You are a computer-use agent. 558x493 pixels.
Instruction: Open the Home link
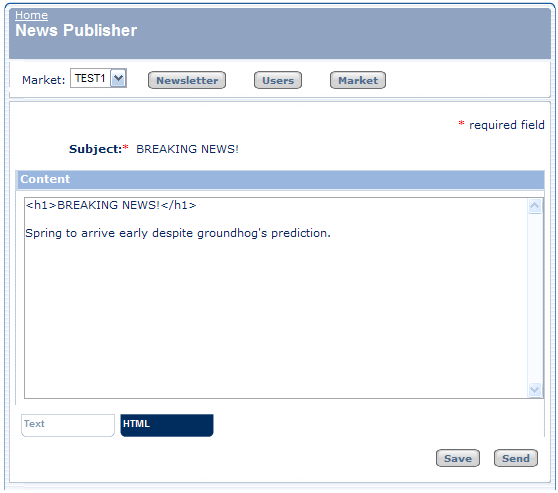(31, 15)
